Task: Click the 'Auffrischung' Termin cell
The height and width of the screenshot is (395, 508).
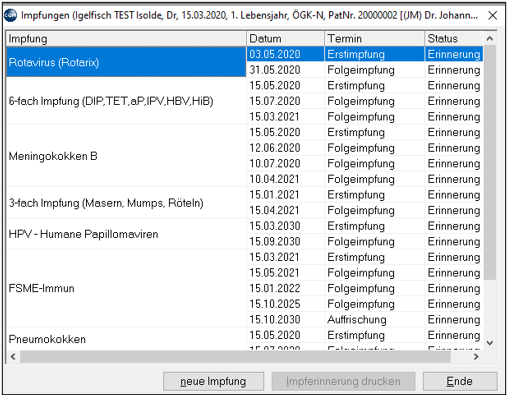Action: click(374, 319)
